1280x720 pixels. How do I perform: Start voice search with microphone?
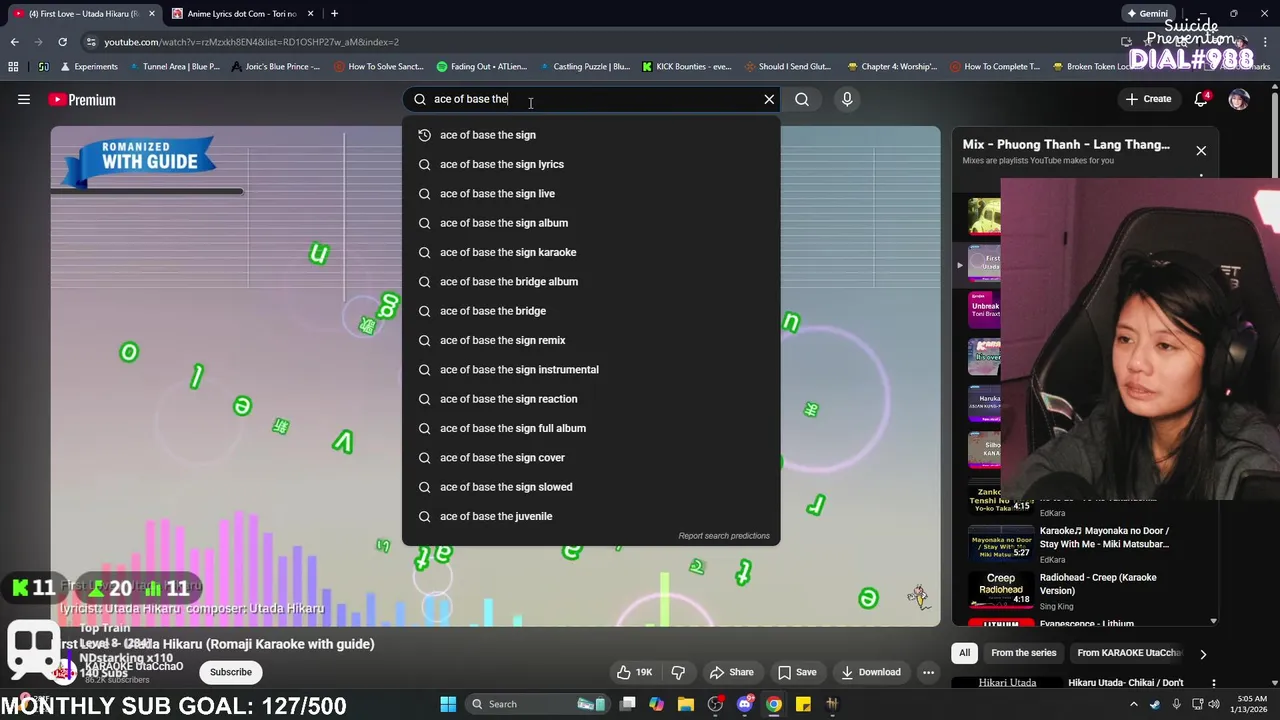click(847, 99)
